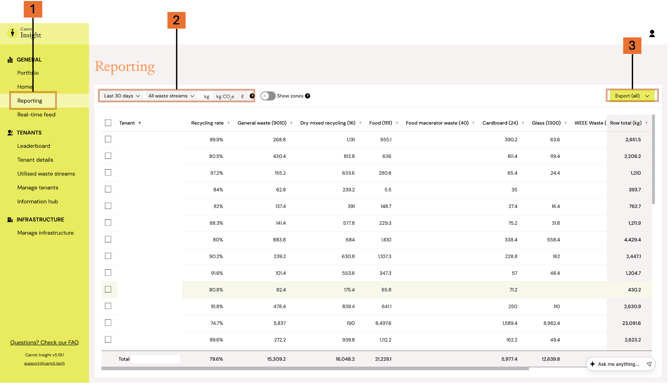This screenshot has width=670, height=386.
Task: Check the box for the 74.7% row
Action: point(108,322)
